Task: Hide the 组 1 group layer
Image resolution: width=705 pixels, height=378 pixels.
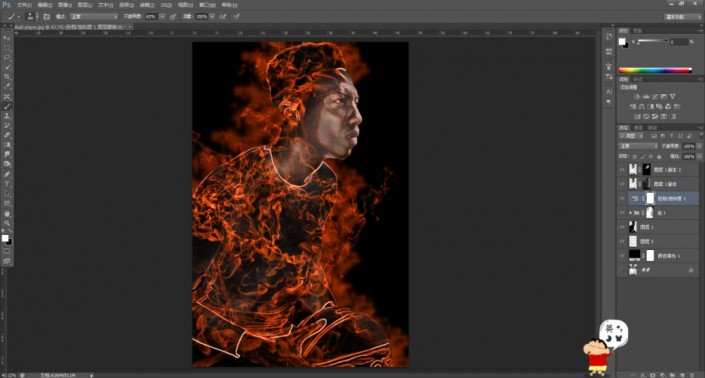Action: click(x=622, y=213)
